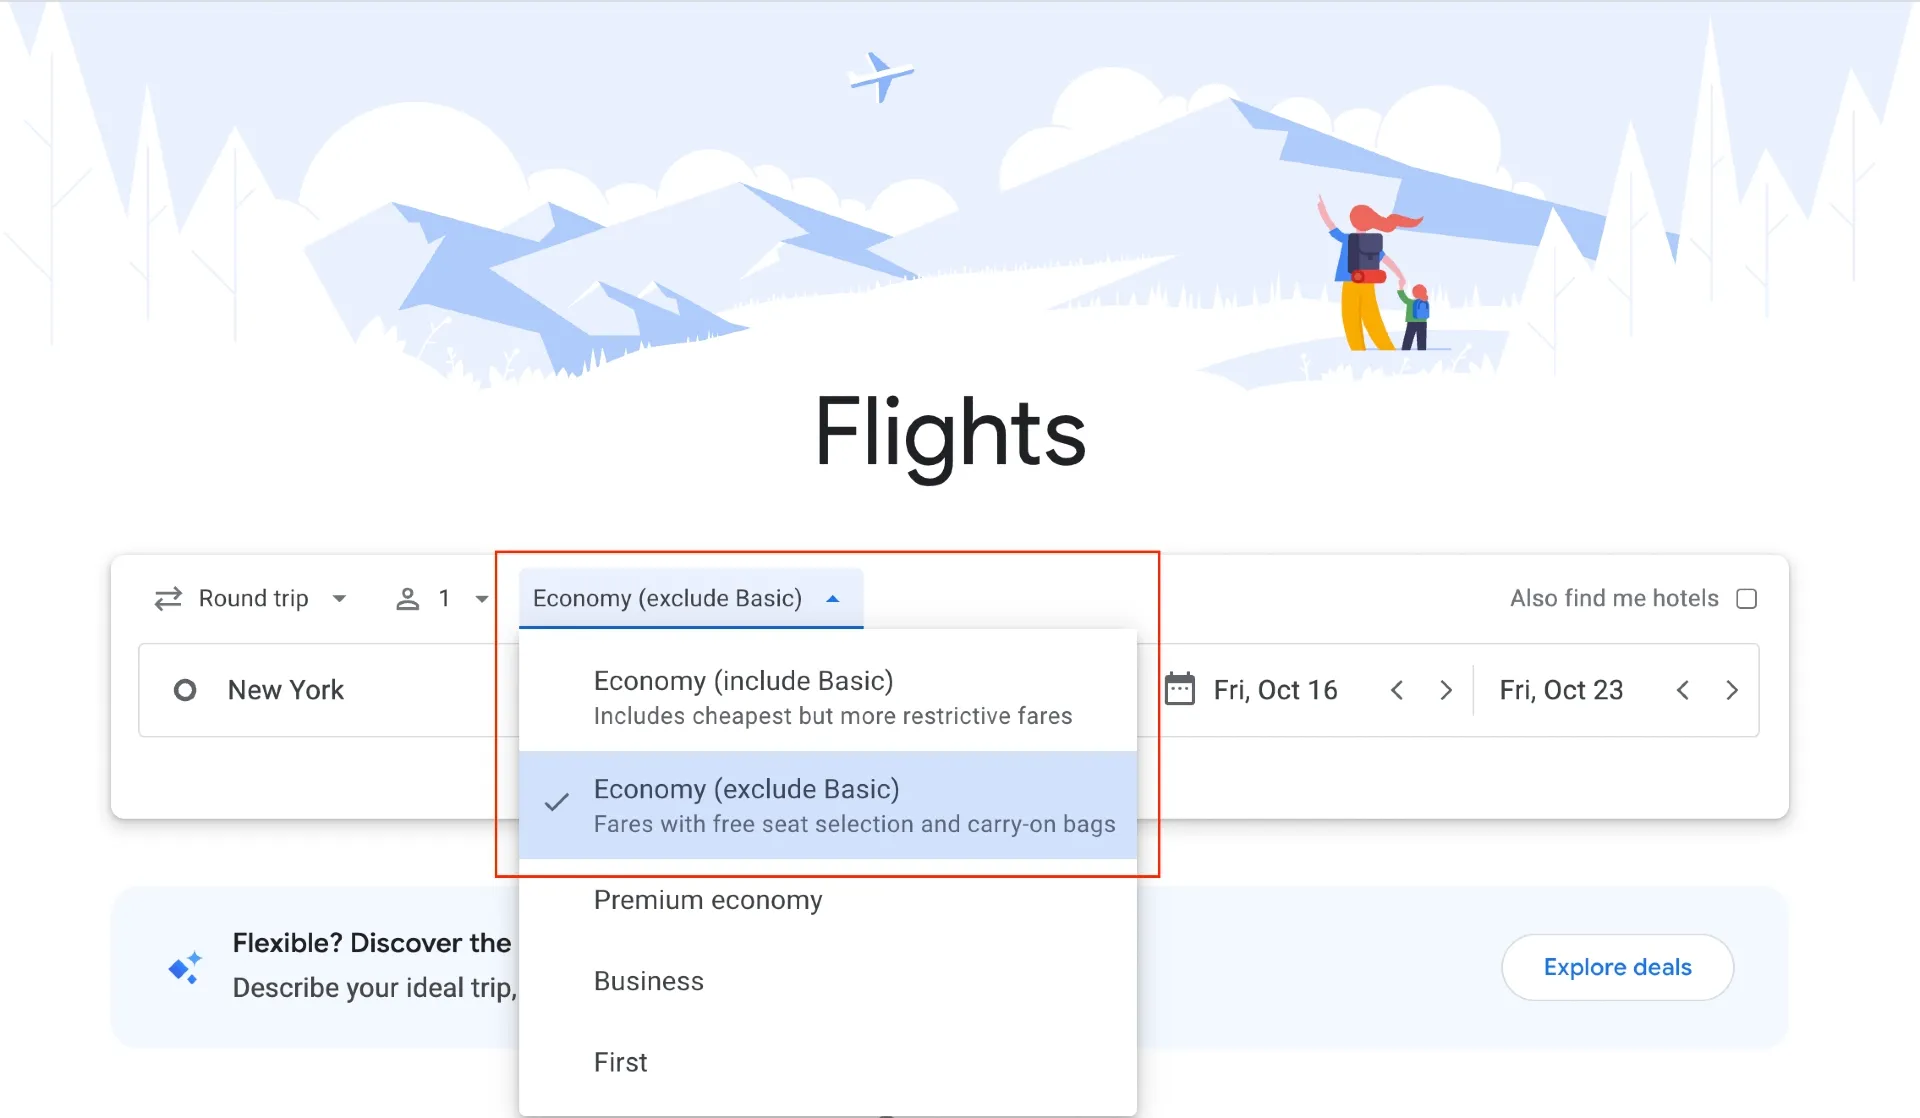Click the origin circle icon next to New York
This screenshot has height=1118, width=1920.
point(184,690)
